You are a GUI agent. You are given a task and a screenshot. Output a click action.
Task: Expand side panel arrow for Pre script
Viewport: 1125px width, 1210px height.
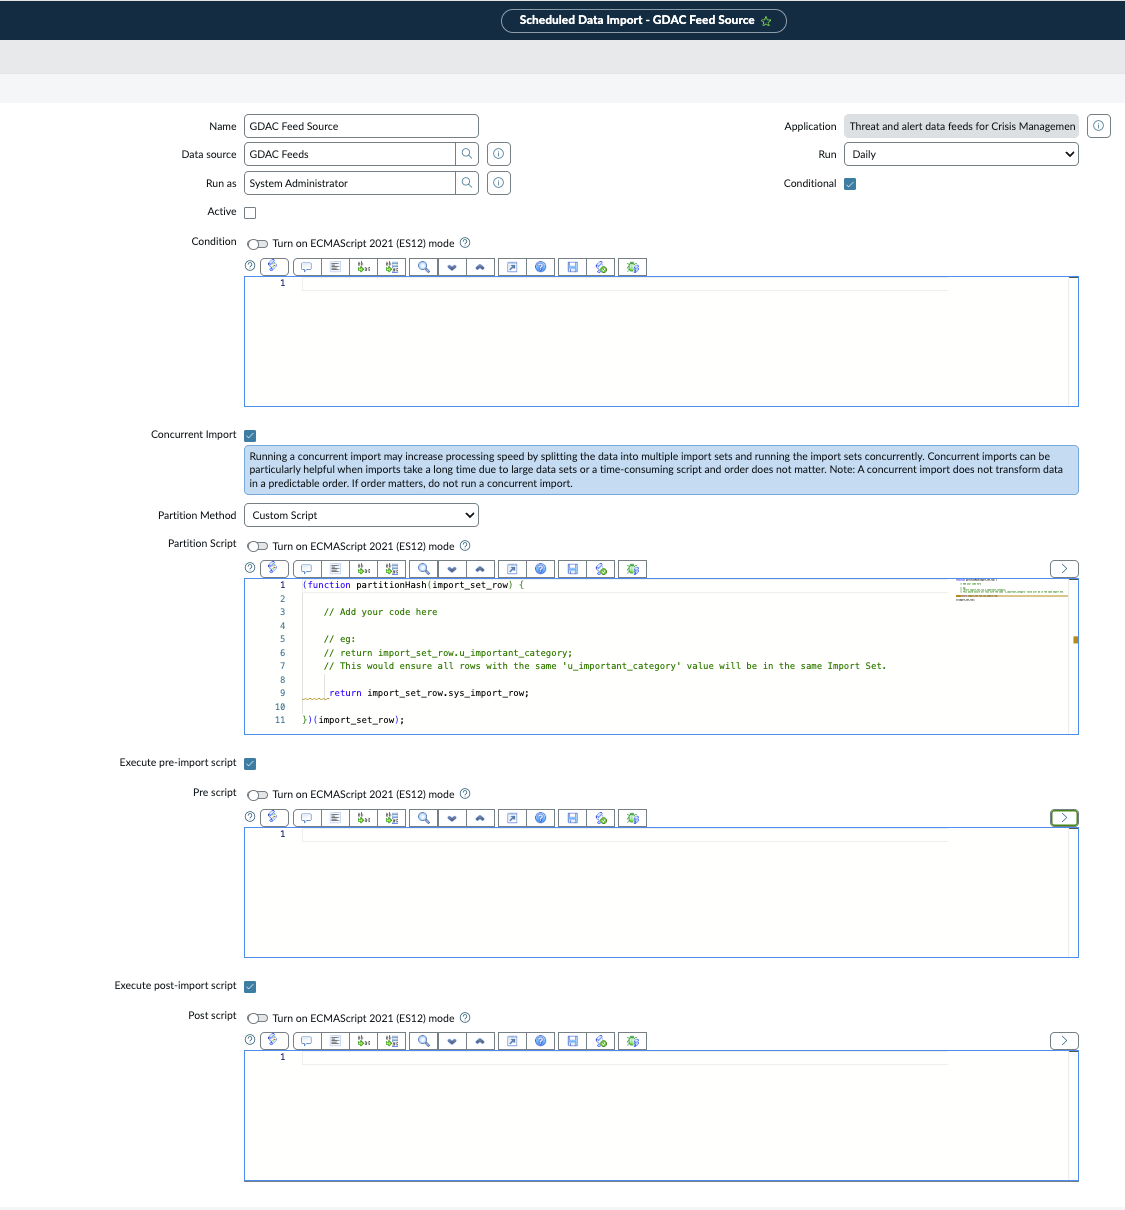[1064, 818]
